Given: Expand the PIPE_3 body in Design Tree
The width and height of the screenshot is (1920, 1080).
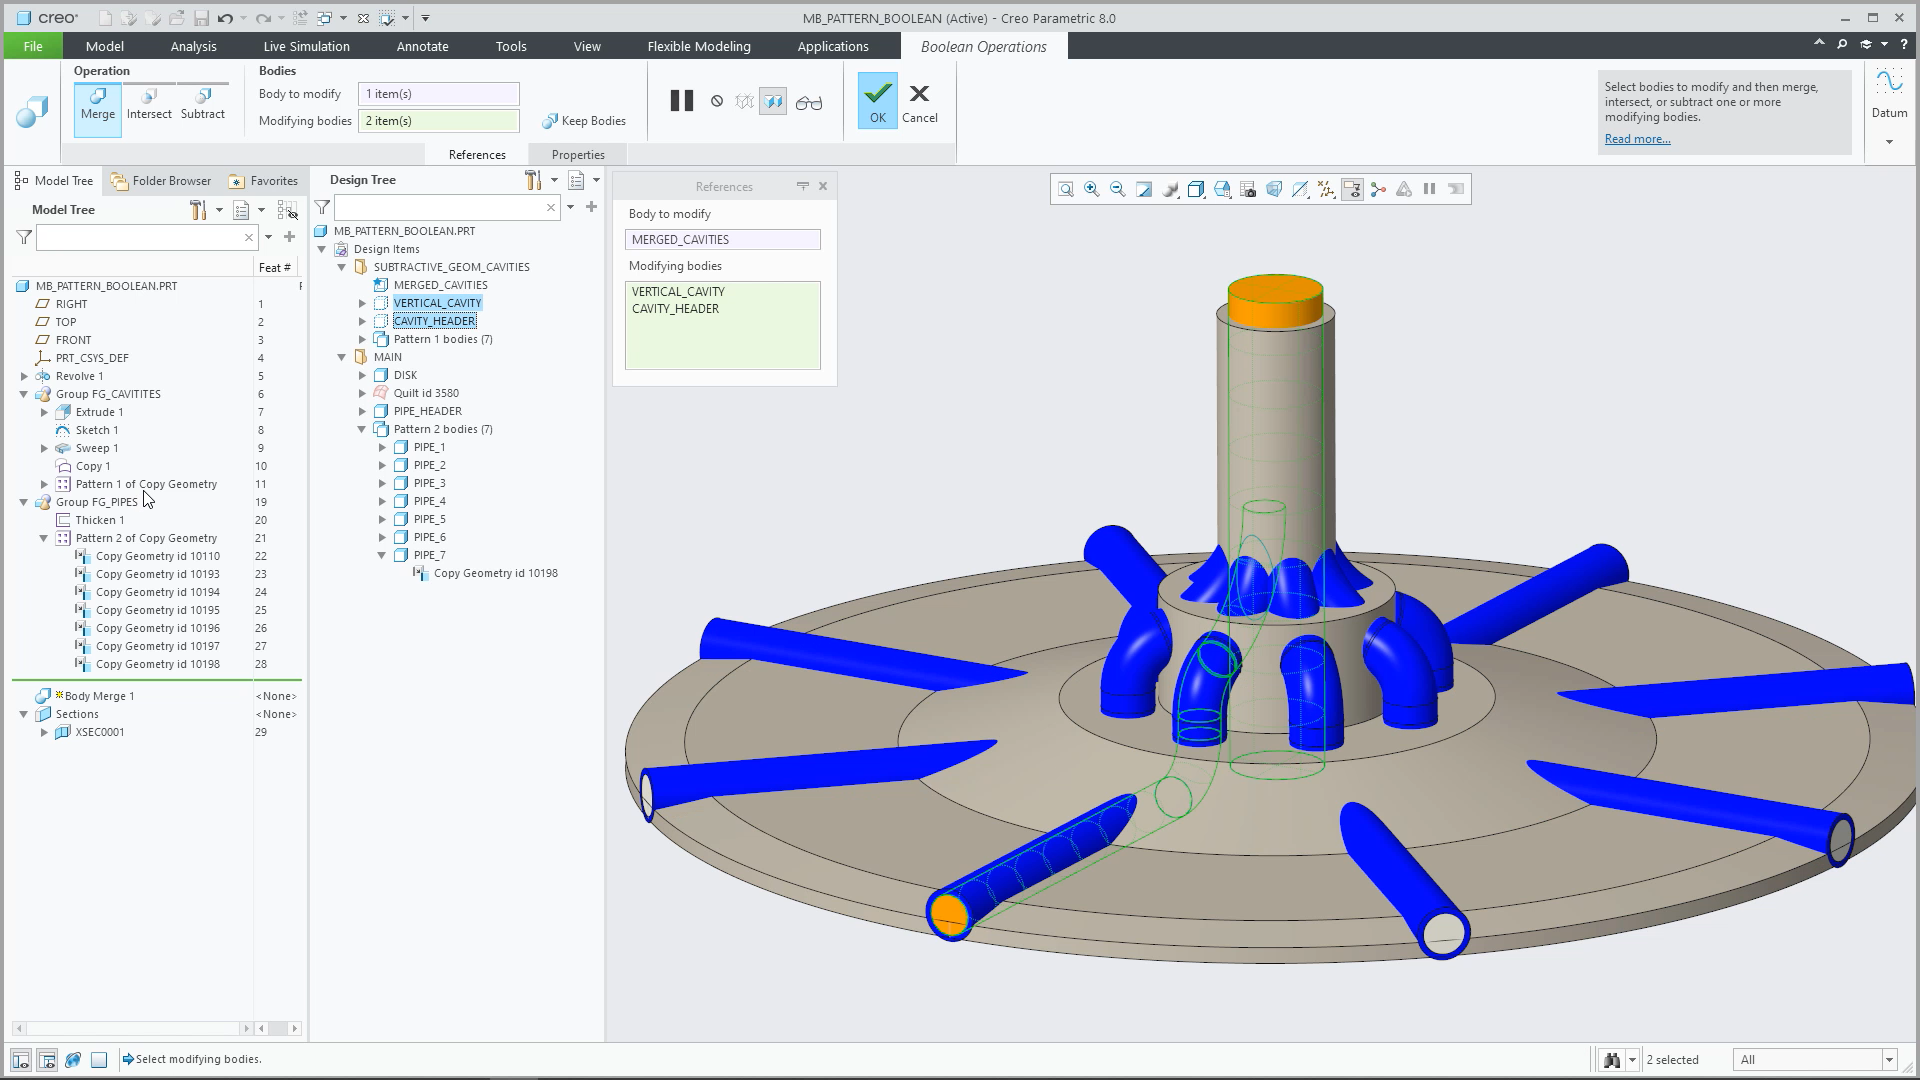Looking at the screenshot, I should tap(382, 483).
